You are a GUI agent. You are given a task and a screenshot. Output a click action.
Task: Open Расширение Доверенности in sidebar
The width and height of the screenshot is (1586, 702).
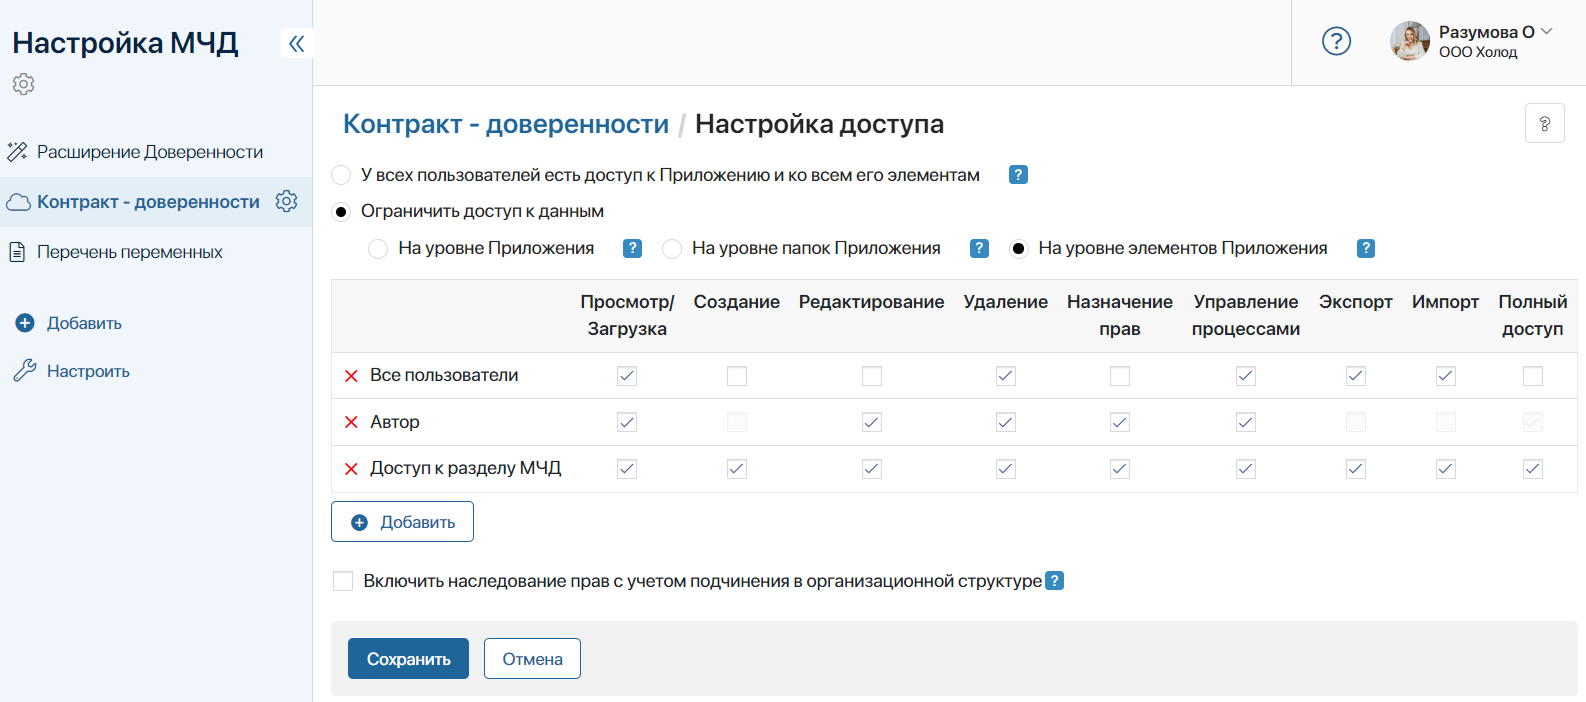[x=149, y=152]
